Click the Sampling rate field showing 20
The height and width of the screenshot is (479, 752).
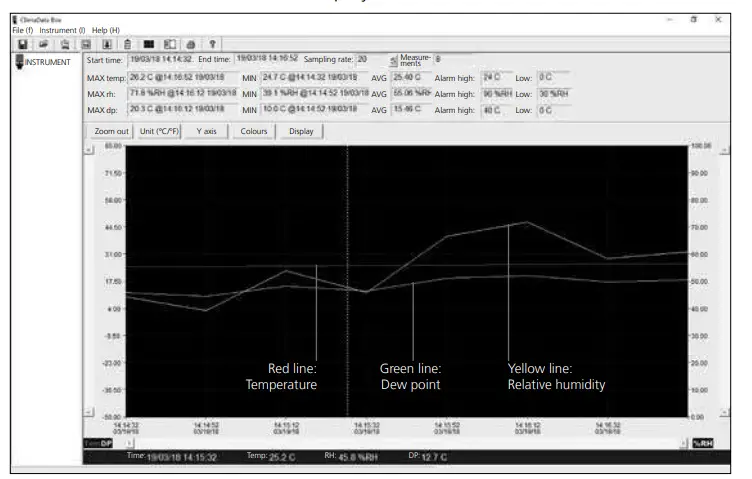(x=371, y=59)
